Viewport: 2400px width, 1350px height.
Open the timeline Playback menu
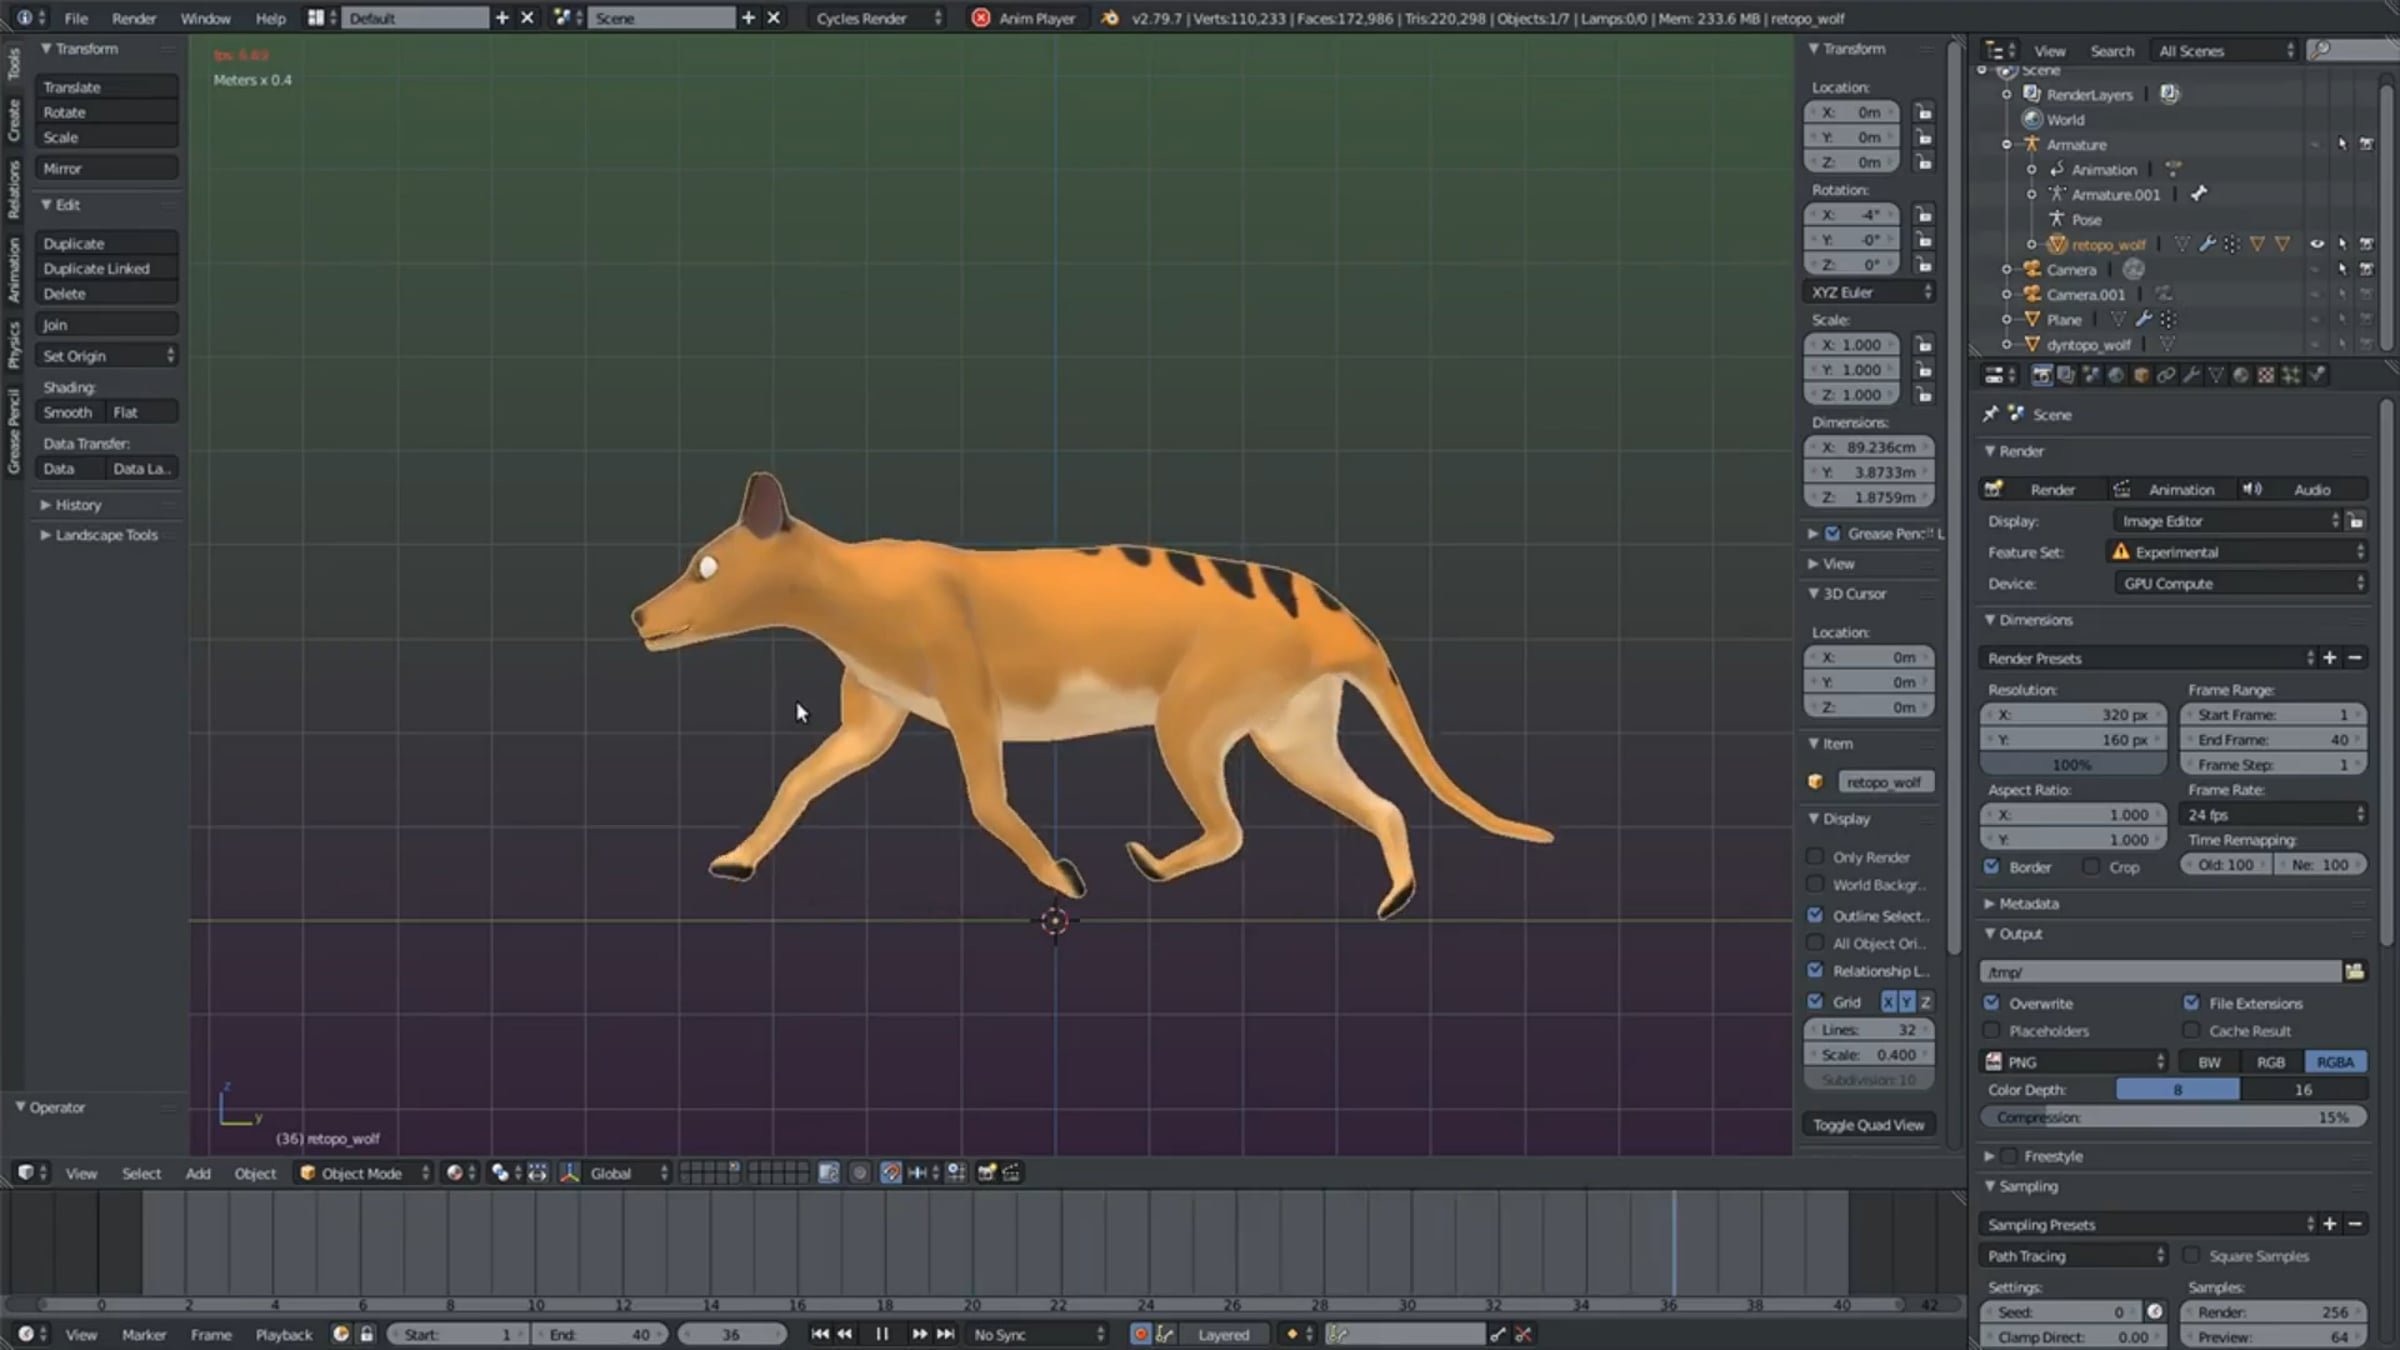coord(284,1334)
